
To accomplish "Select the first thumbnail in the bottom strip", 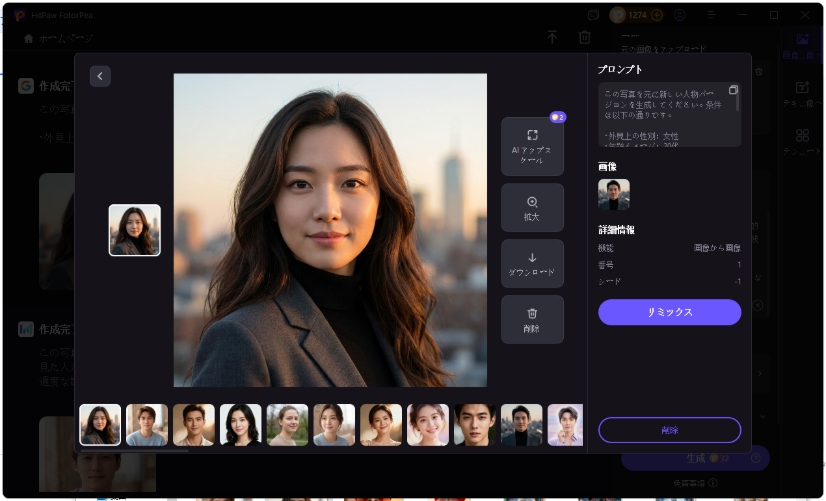I will point(100,425).
